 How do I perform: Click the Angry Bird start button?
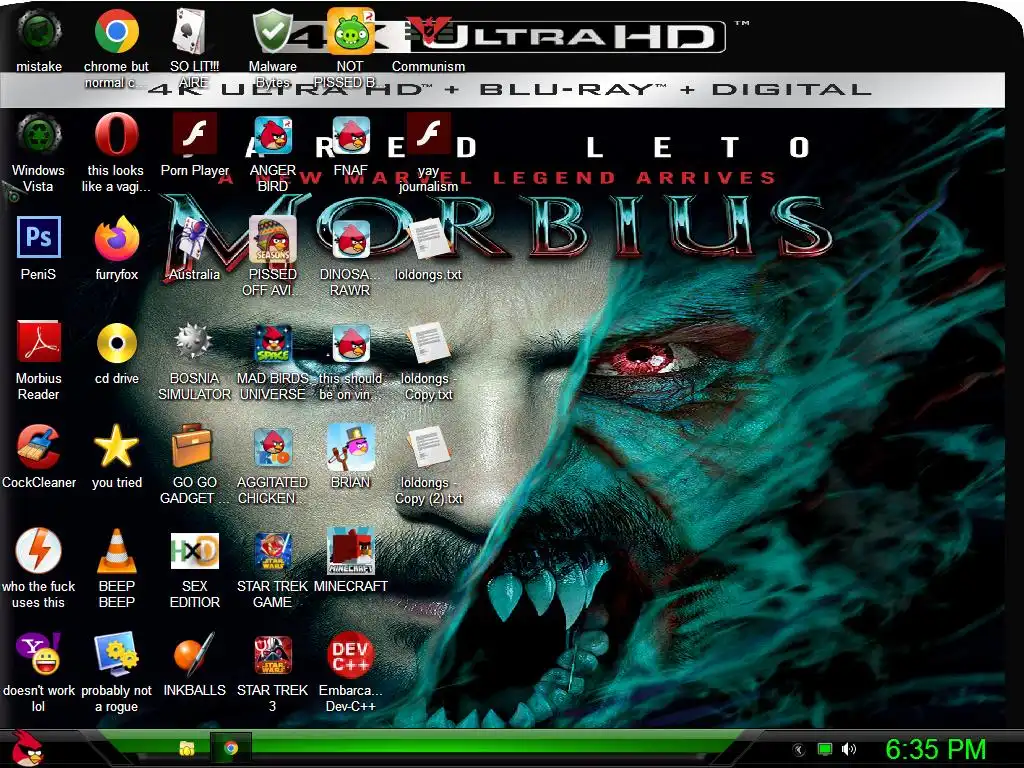tap(27, 748)
